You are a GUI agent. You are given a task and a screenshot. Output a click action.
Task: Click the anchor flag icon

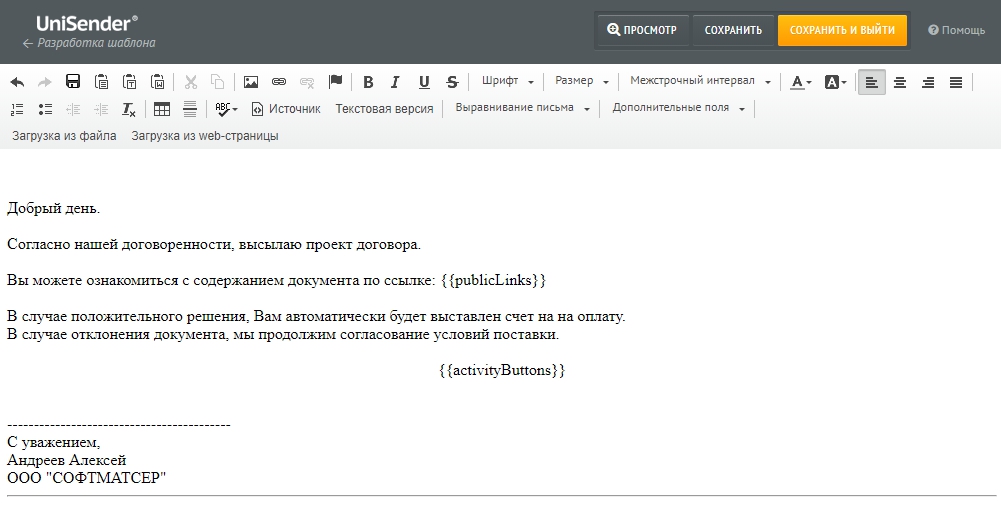point(336,82)
